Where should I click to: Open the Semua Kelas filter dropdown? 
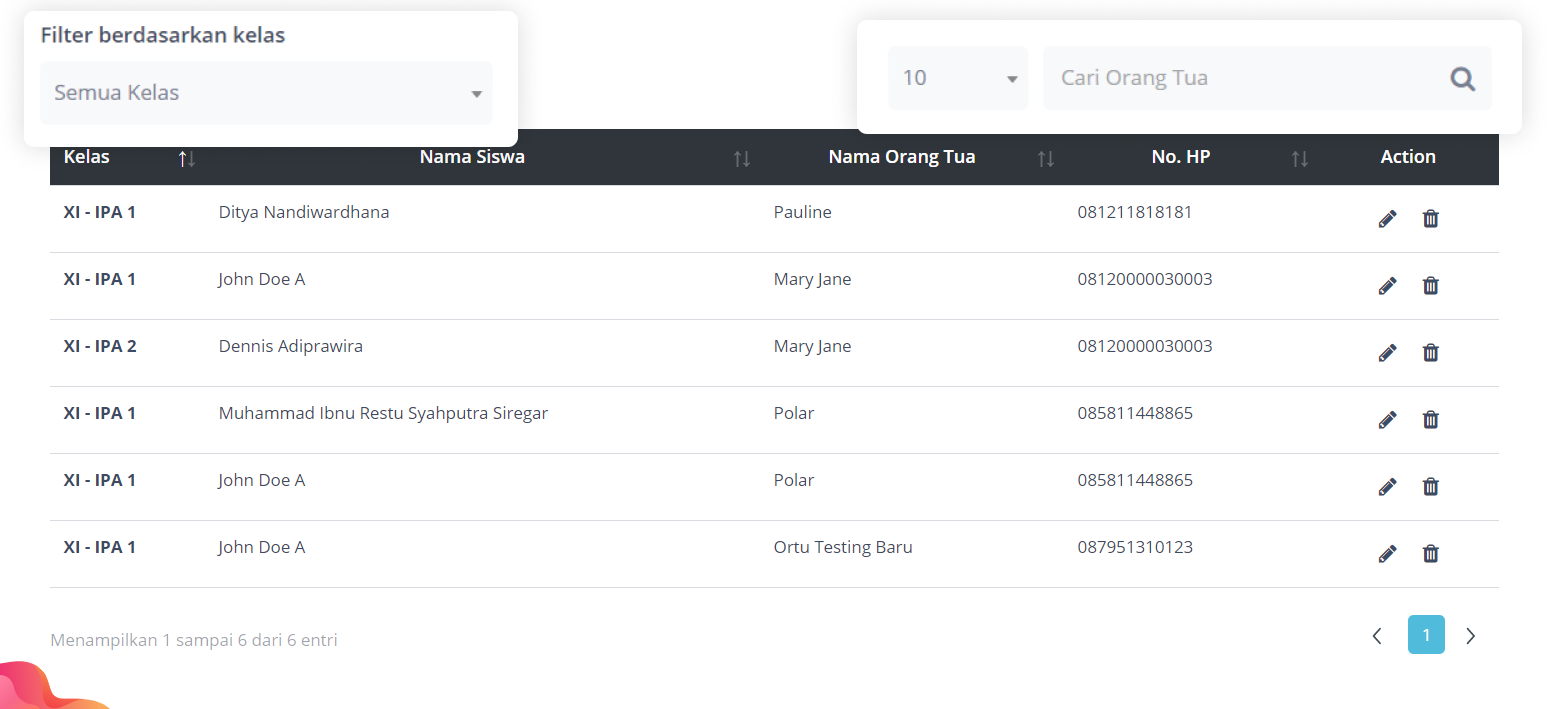pyautogui.click(x=266, y=93)
